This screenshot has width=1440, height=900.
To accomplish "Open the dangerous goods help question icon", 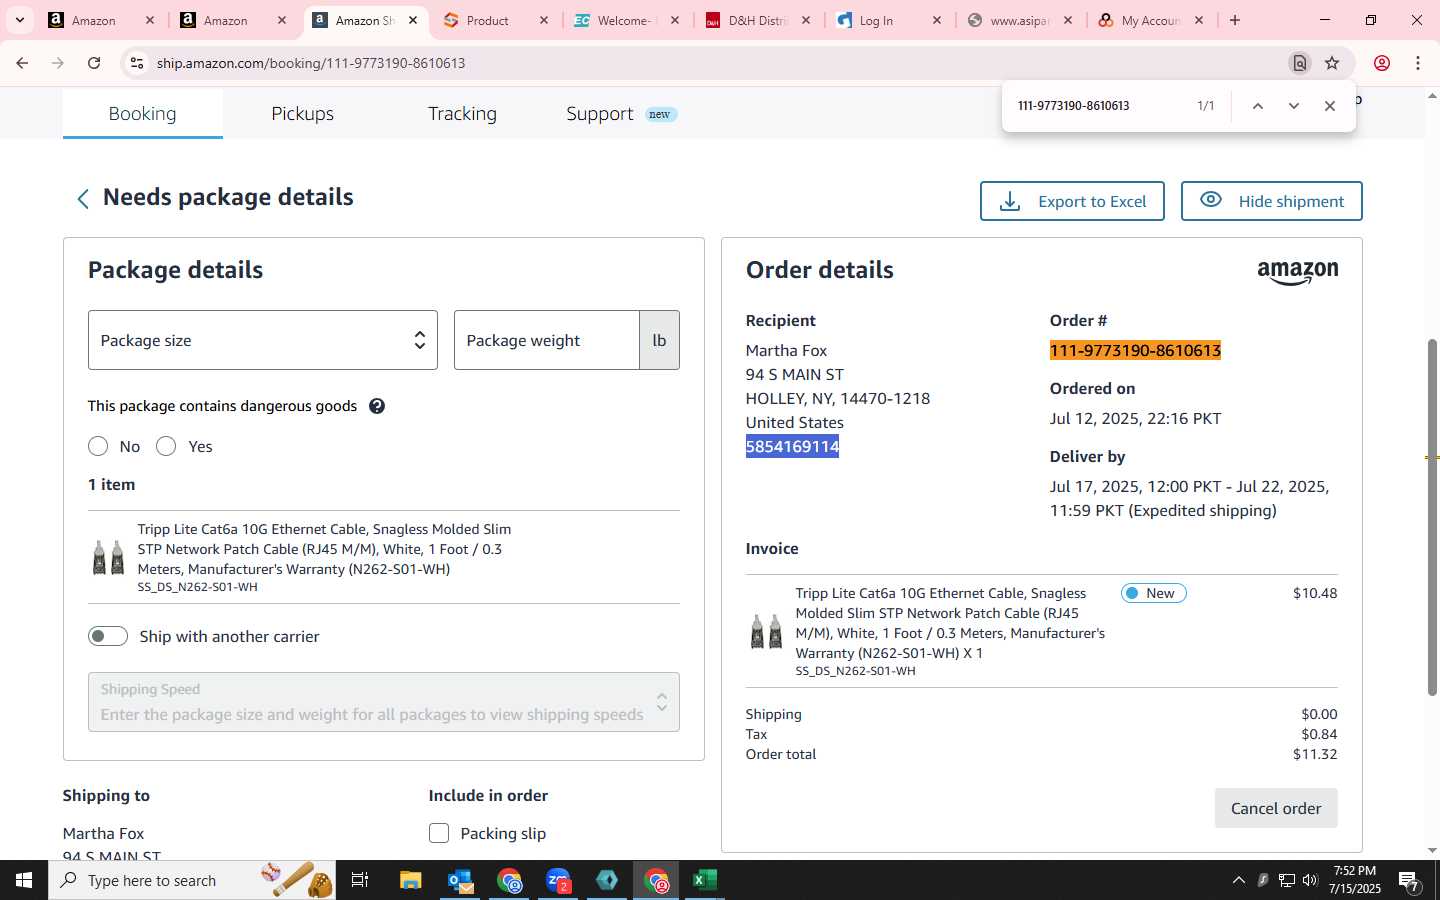I will pos(377,406).
